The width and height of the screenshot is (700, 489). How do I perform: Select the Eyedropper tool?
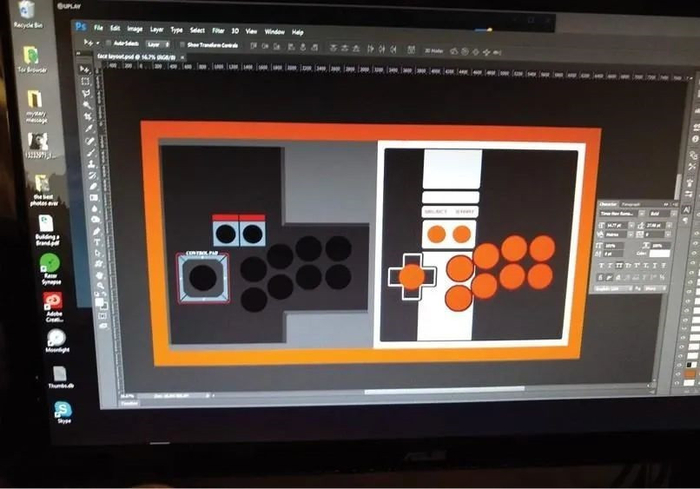point(88,129)
